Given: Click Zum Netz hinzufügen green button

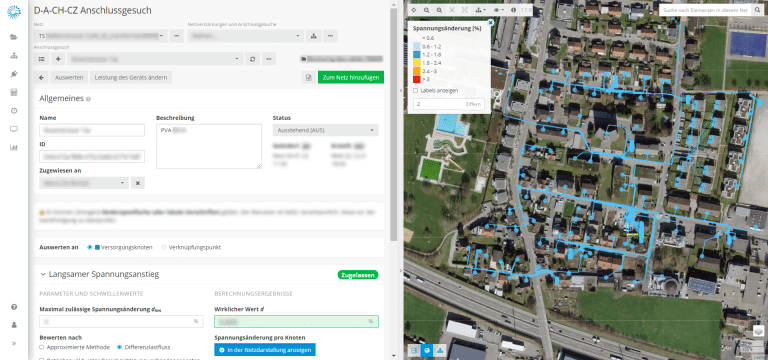Looking at the screenshot, I should click(351, 77).
